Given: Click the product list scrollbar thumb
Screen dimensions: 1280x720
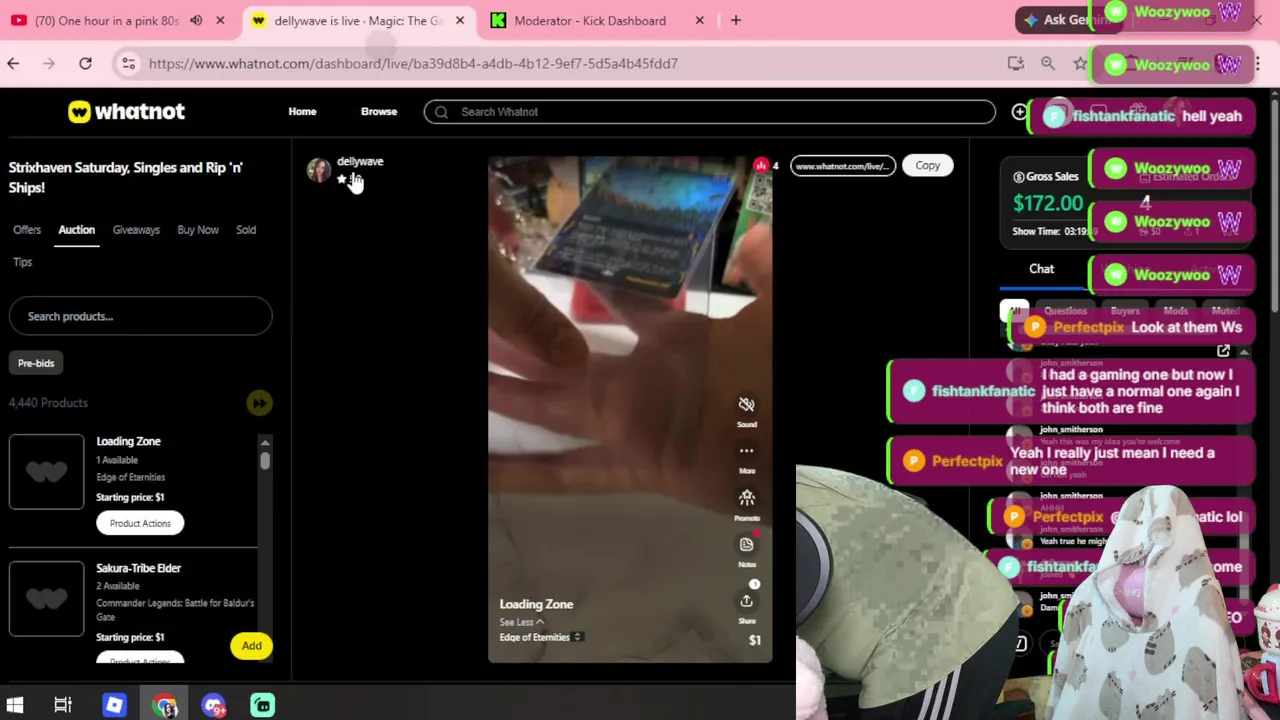Looking at the screenshot, I should (x=265, y=460).
